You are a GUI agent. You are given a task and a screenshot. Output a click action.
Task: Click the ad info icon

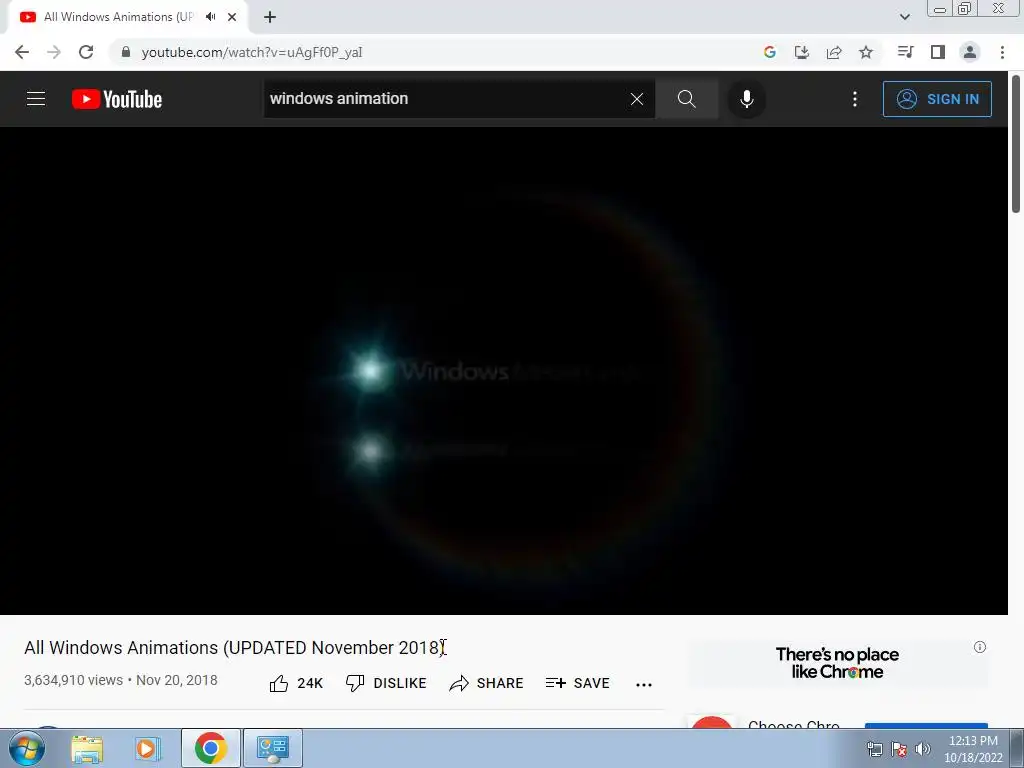point(980,647)
